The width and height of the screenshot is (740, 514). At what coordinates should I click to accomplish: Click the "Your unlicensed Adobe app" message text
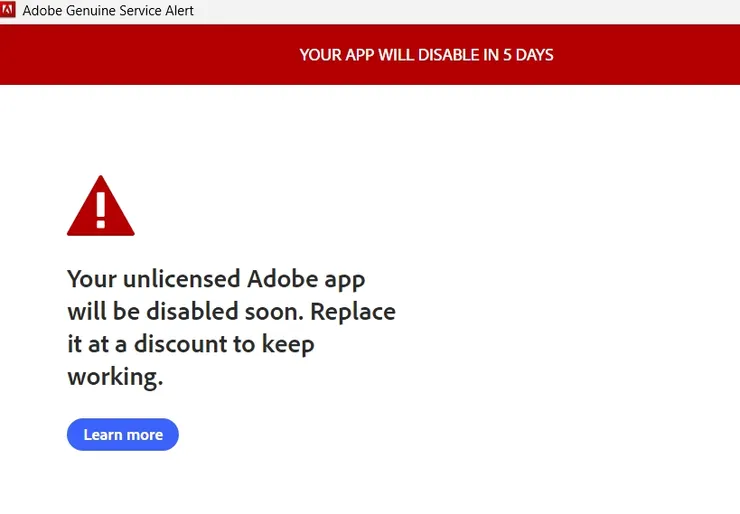point(231,328)
